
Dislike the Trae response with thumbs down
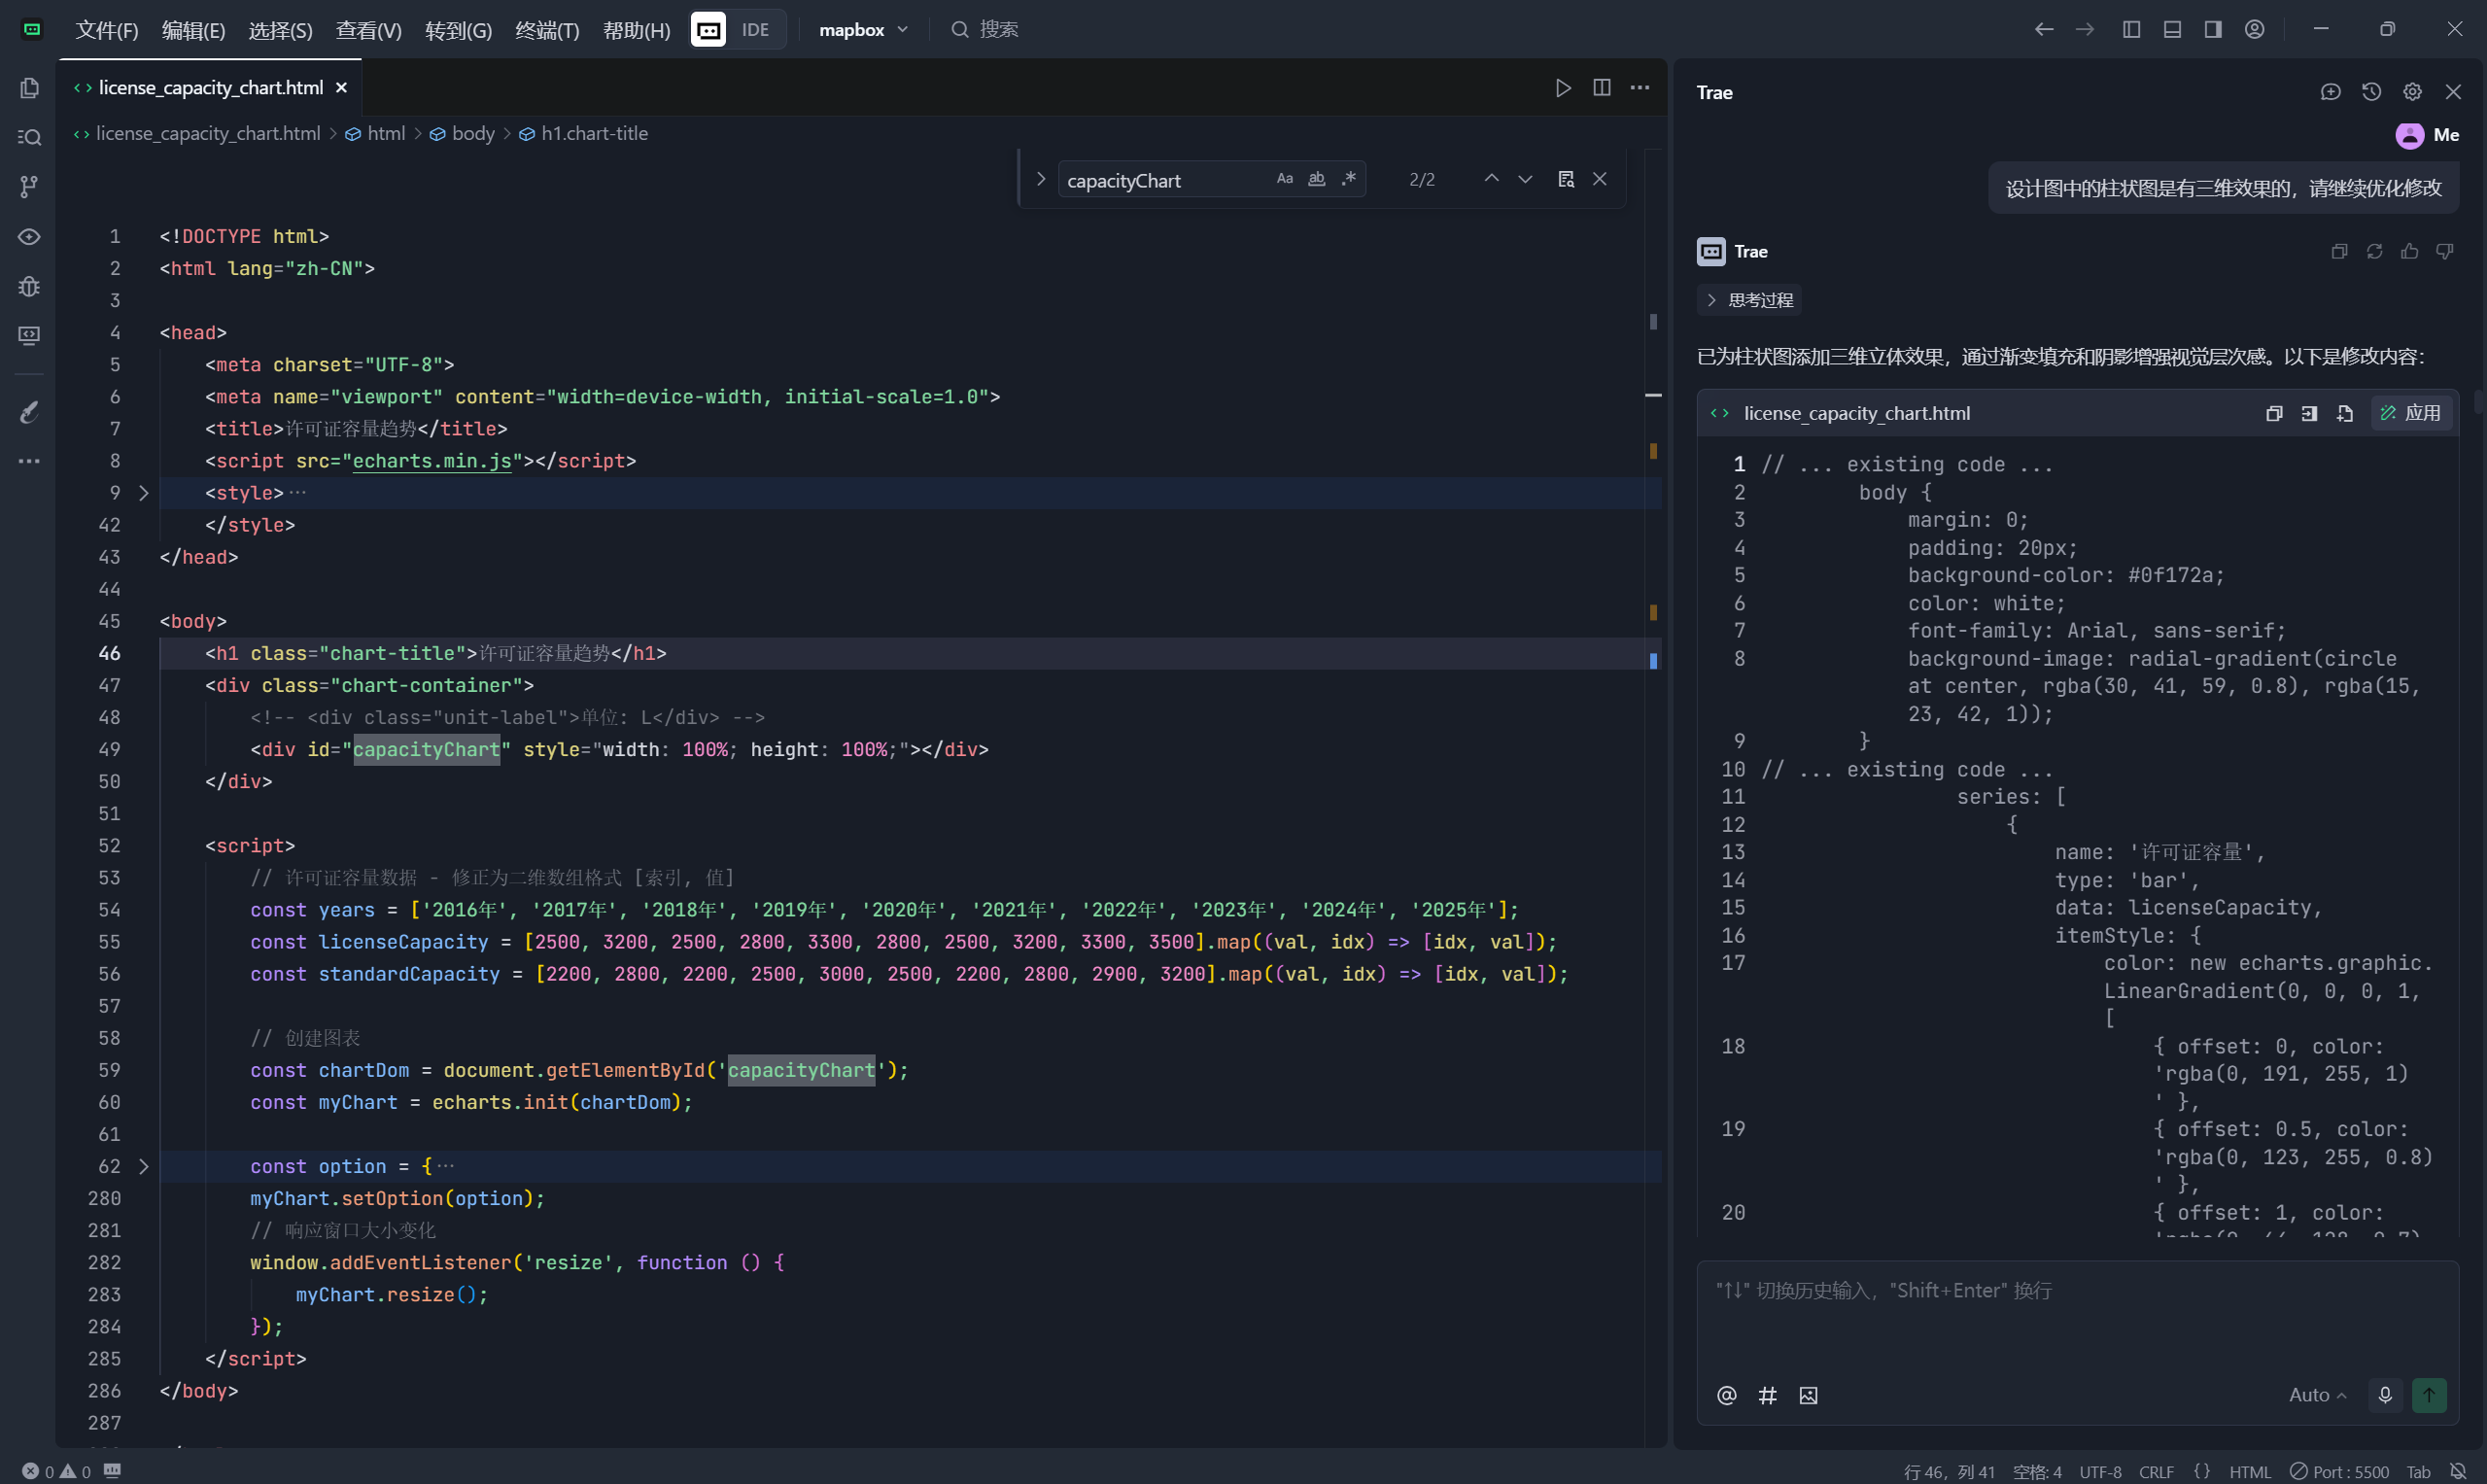[2444, 251]
